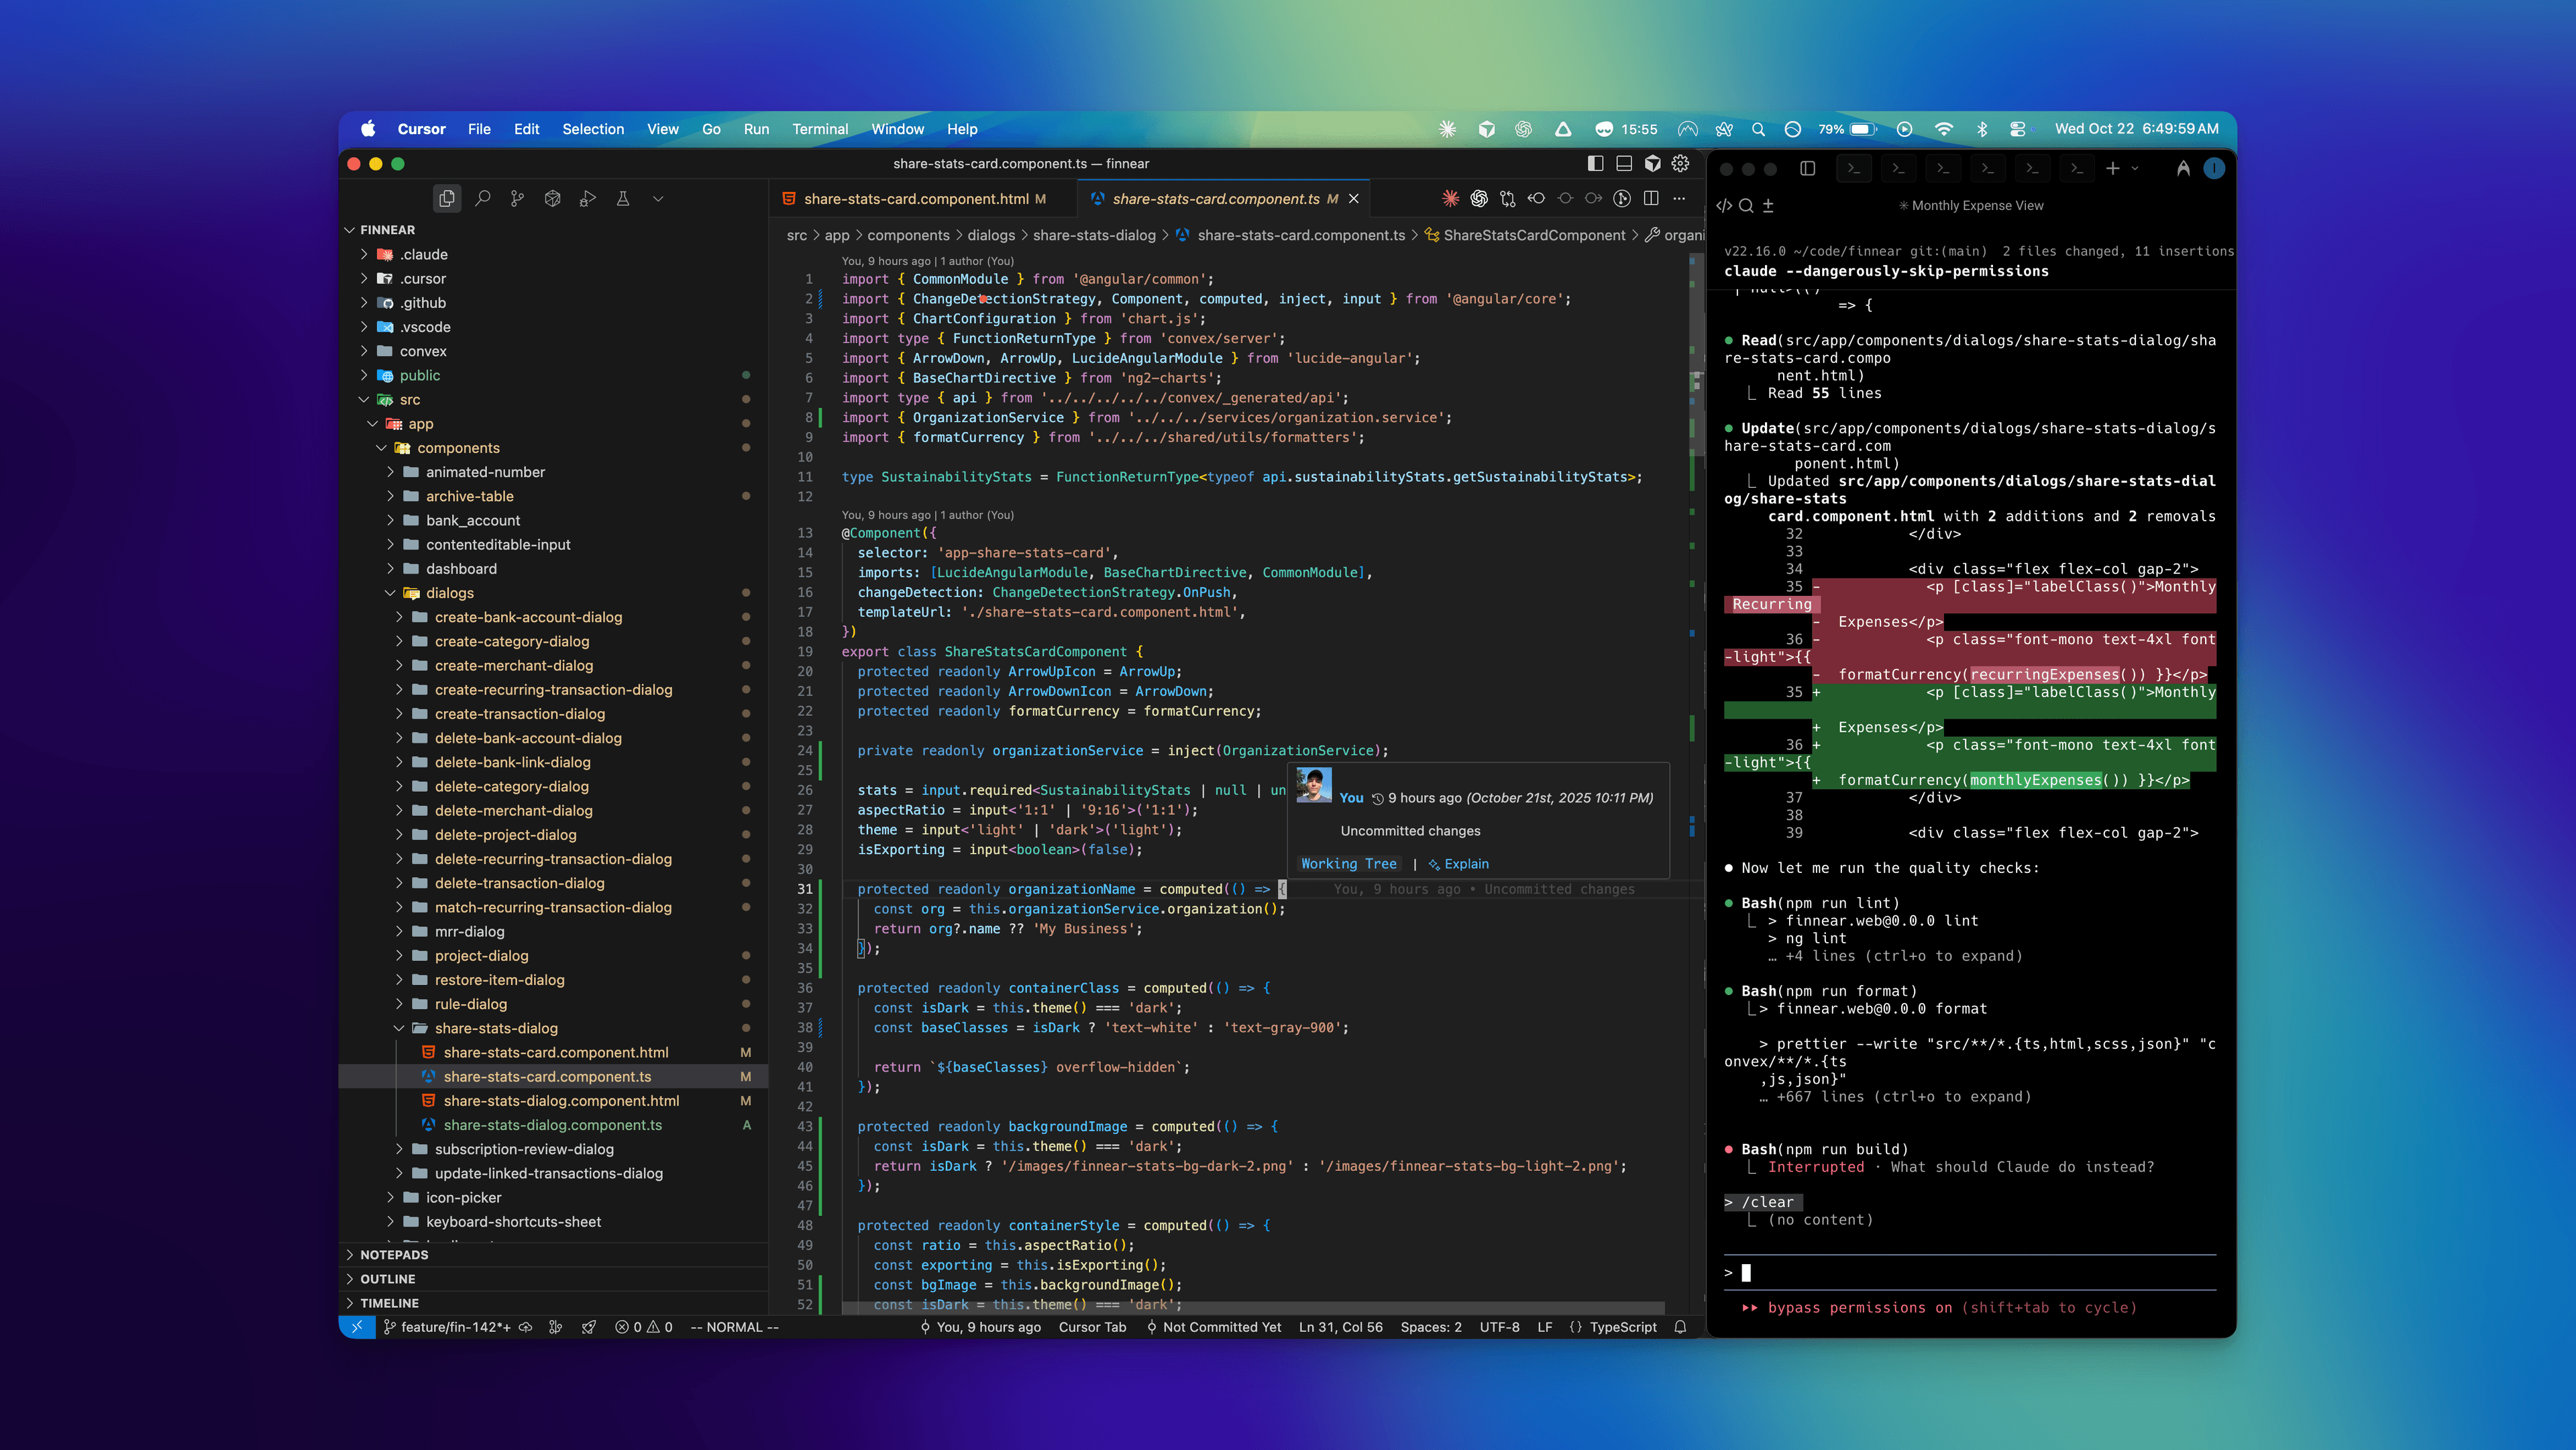The height and width of the screenshot is (1450, 2576).
Task: Expand the OUTLINE section
Action: pyautogui.click(x=388, y=1279)
